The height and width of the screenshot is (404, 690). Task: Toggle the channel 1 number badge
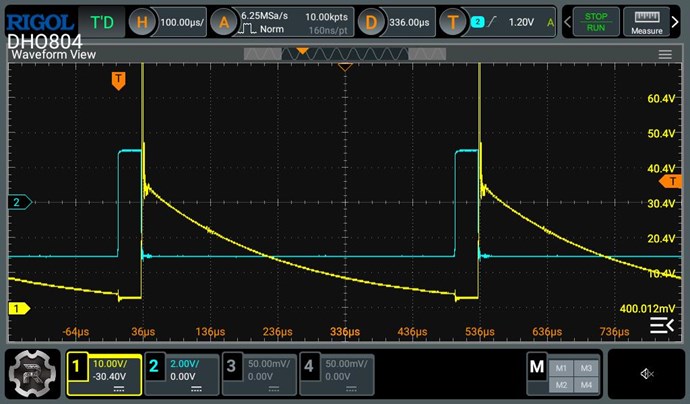[x=77, y=366]
